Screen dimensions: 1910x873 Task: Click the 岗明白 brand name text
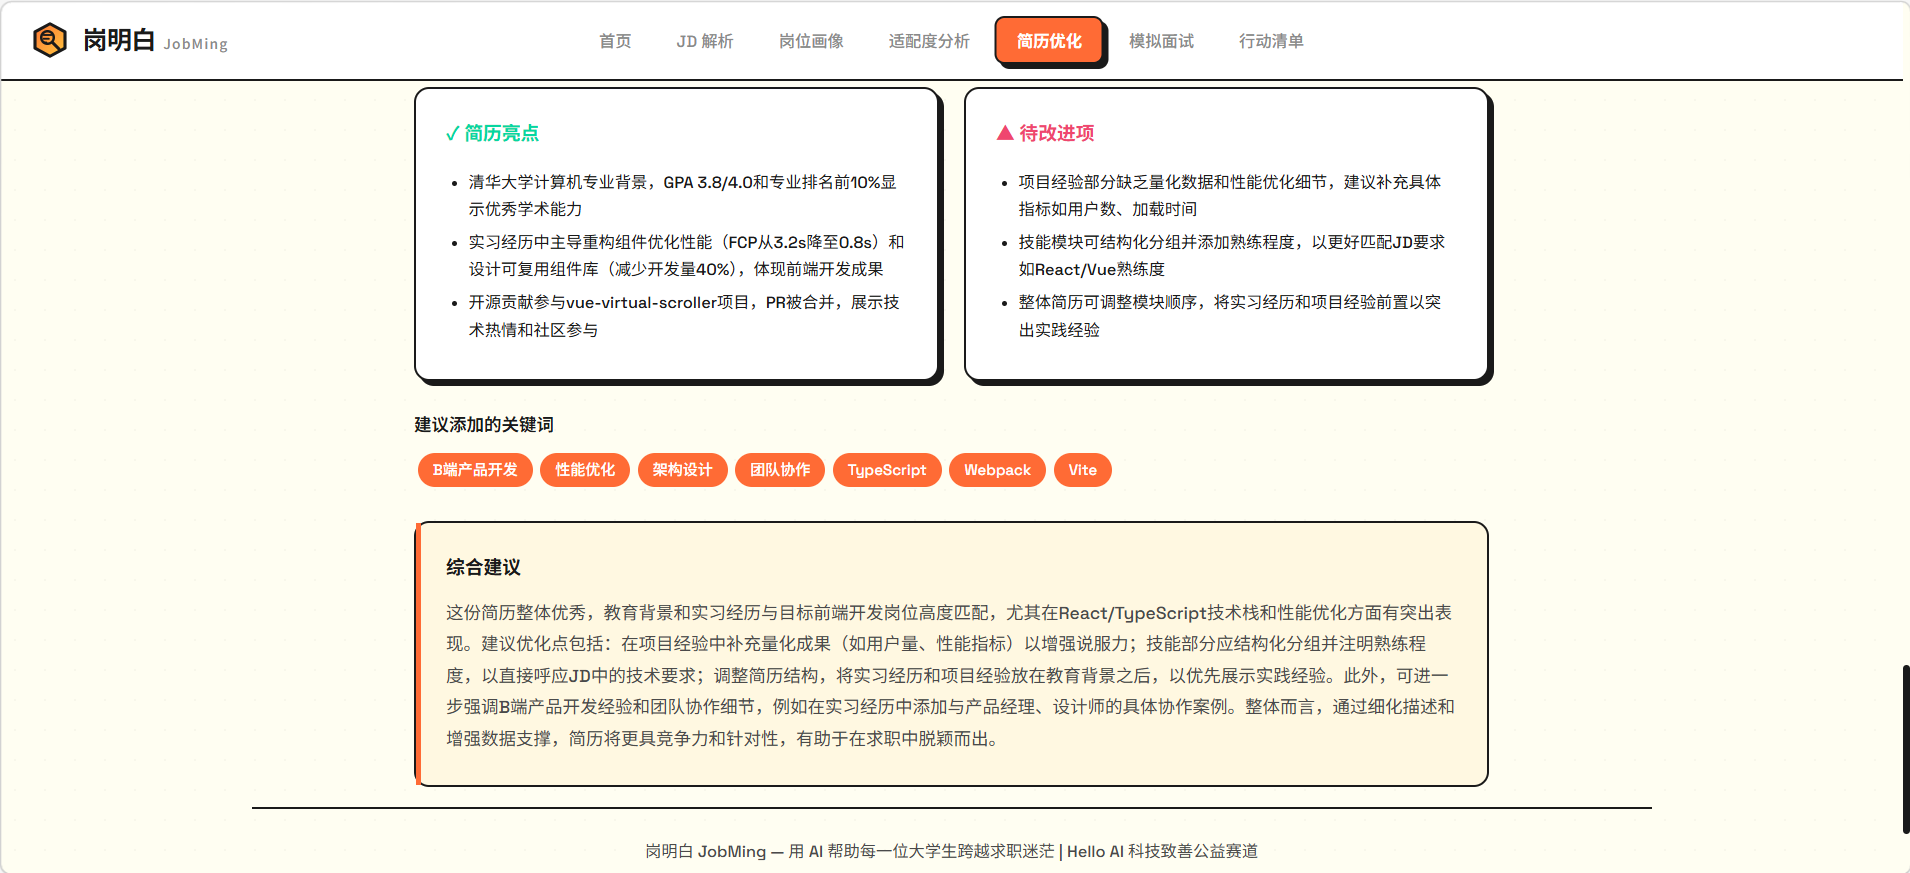(x=119, y=40)
